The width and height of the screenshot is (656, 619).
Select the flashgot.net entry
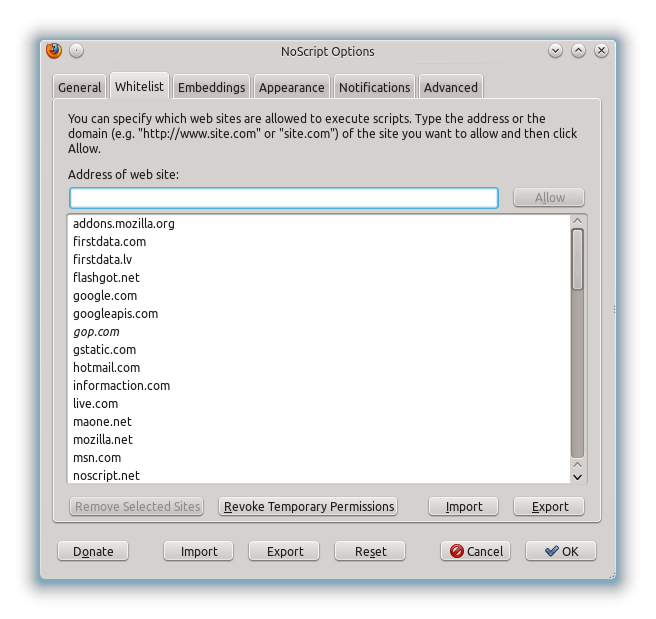[319, 278]
